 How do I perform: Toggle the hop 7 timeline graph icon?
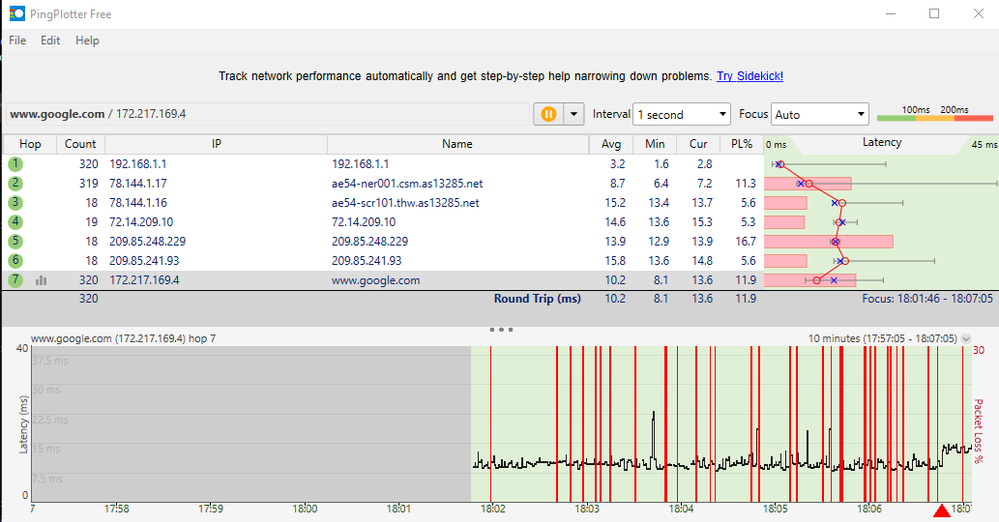[41, 280]
